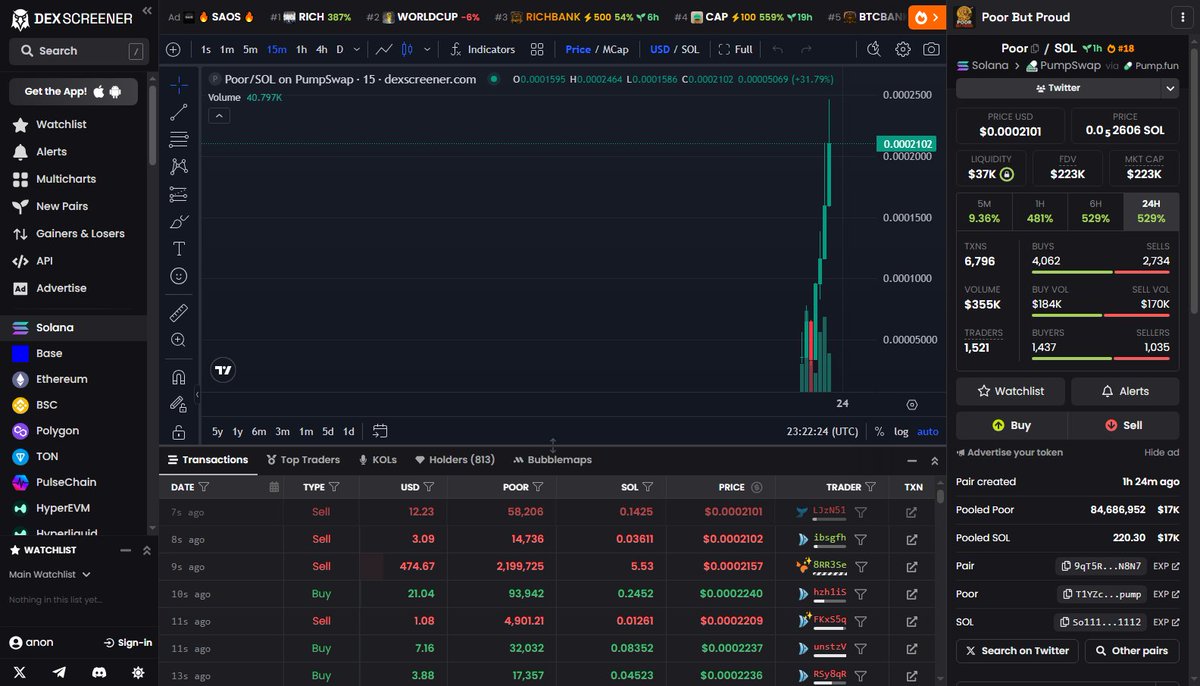This screenshot has height=686, width=1200.
Task: Open chart settings gear icon
Action: [x=903, y=49]
